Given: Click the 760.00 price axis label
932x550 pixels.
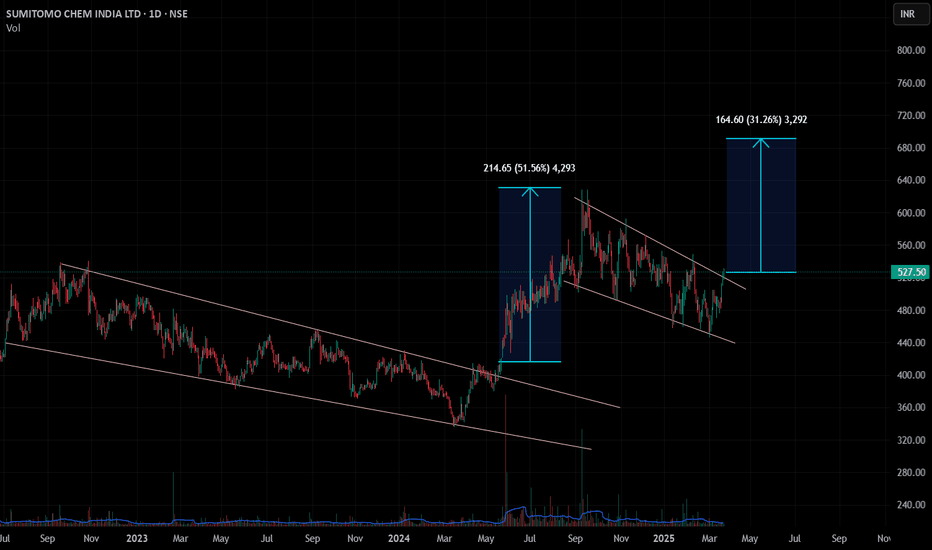Looking at the screenshot, I should click(x=911, y=83).
